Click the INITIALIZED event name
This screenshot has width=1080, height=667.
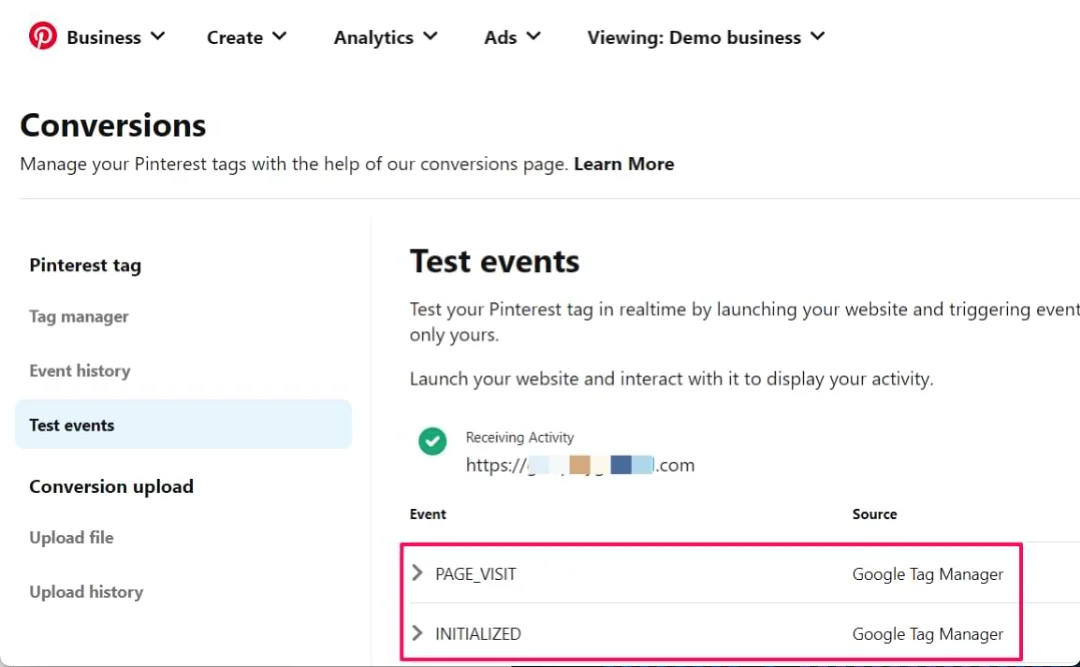pyautogui.click(x=478, y=634)
